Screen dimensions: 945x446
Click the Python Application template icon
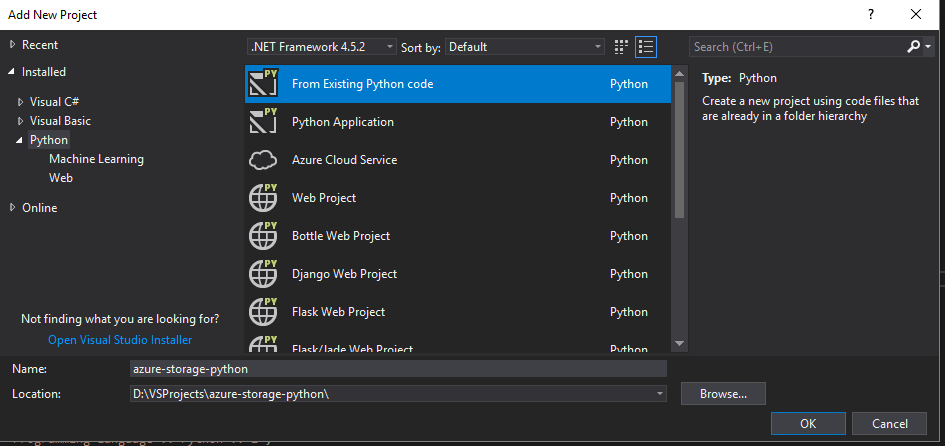[x=263, y=122]
